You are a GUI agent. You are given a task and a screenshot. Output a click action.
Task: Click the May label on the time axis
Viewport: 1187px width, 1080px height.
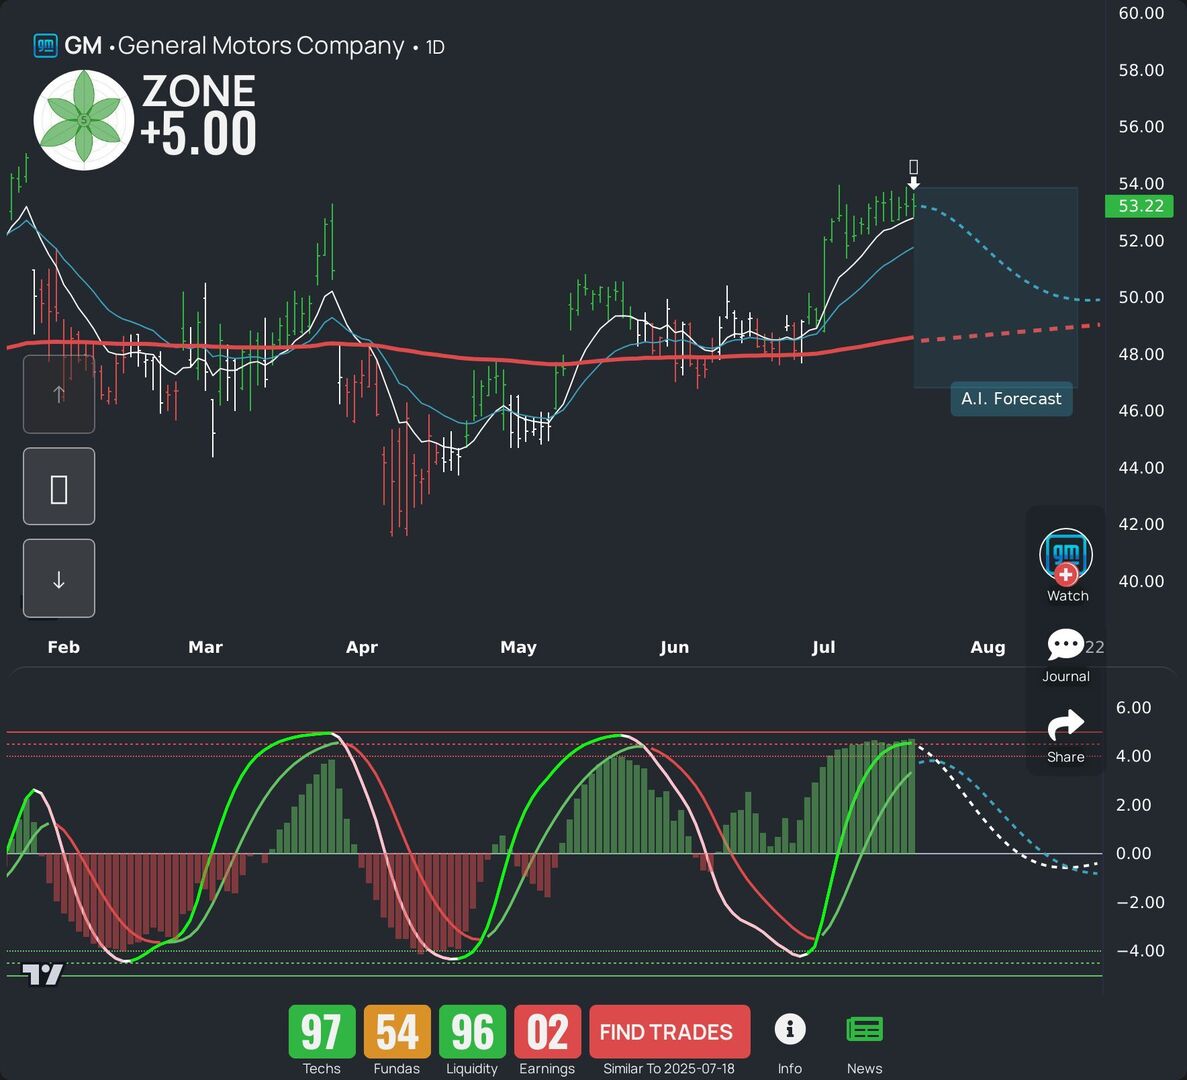[x=519, y=647]
